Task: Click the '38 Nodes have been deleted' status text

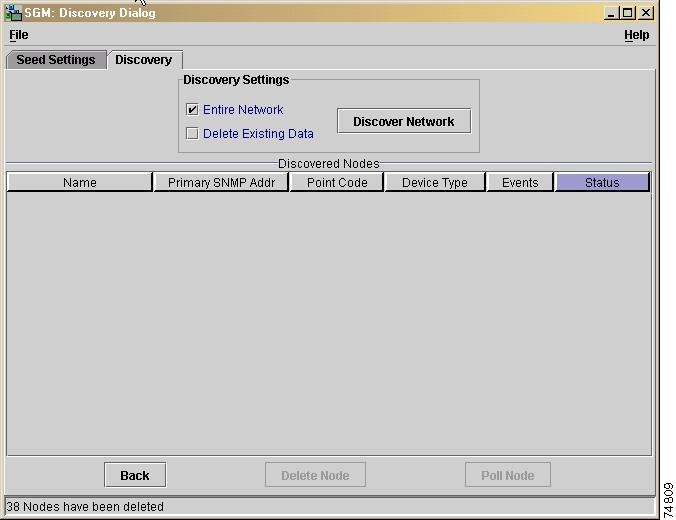Action: click(85, 507)
